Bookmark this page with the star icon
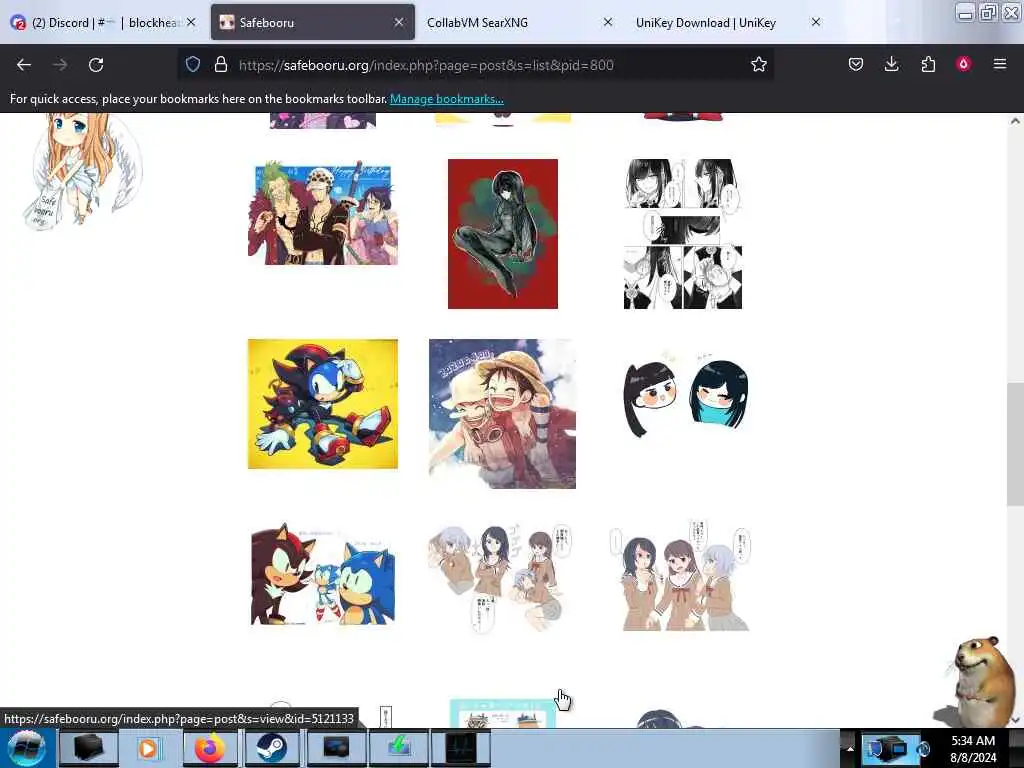The height and width of the screenshot is (768, 1024). coord(758,64)
